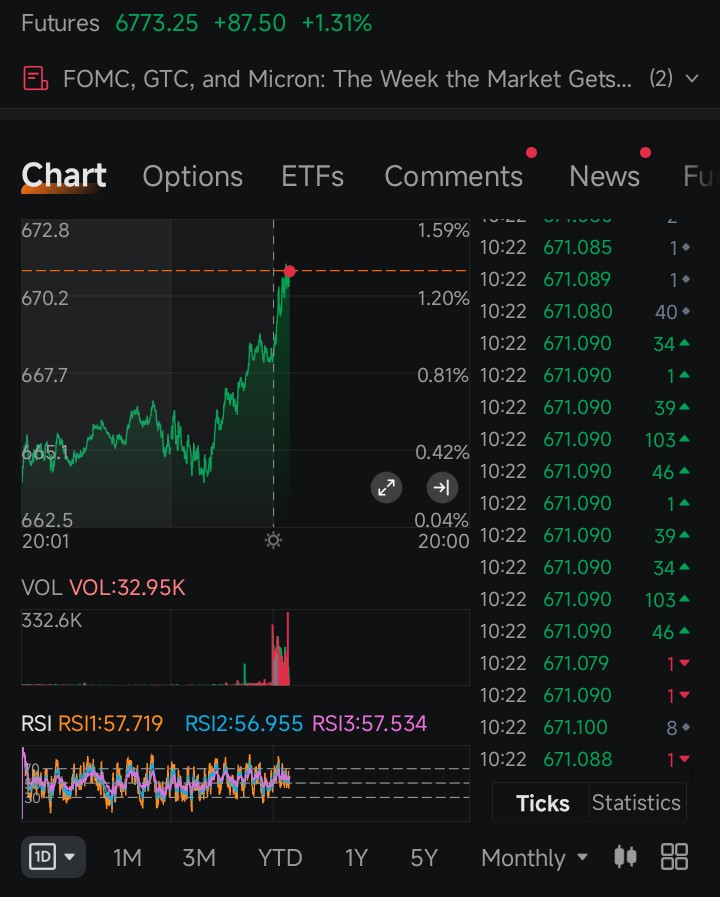Select the red current price dot
Screen dimensions: 720x897
click(x=289, y=271)
